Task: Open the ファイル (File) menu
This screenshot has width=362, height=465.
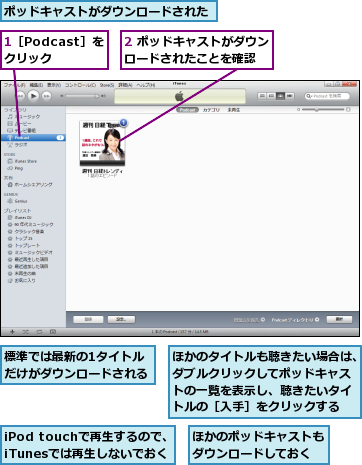Action: click(14, 85)
